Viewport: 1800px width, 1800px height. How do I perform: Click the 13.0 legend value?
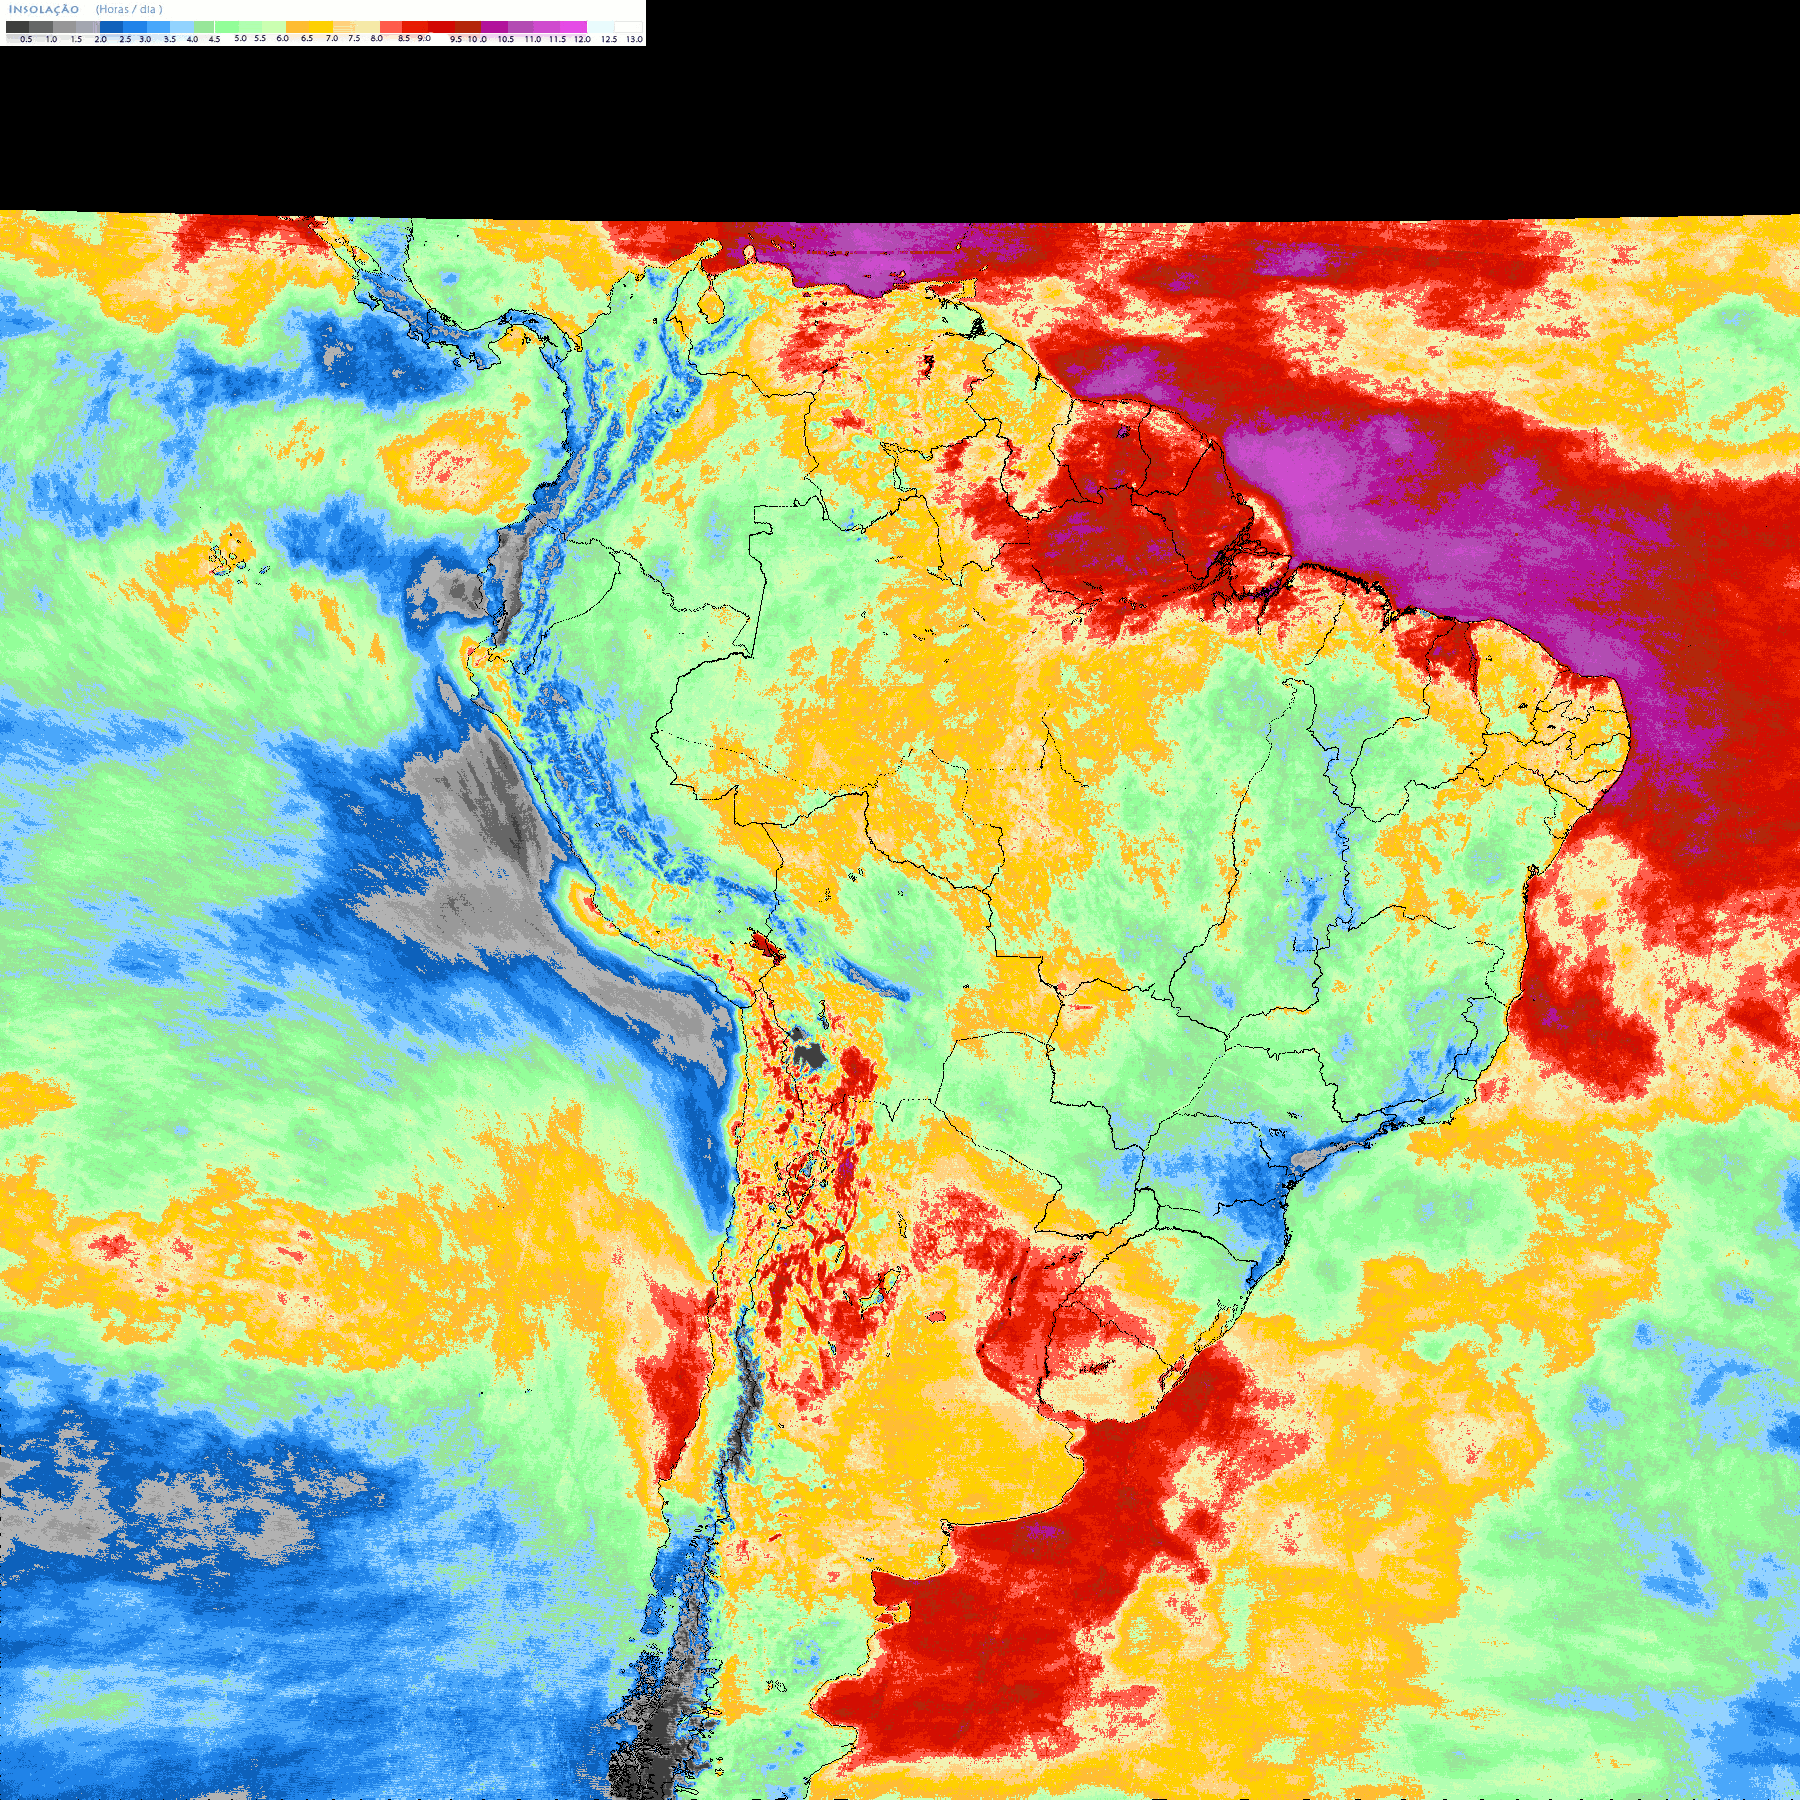coord(635,39)
